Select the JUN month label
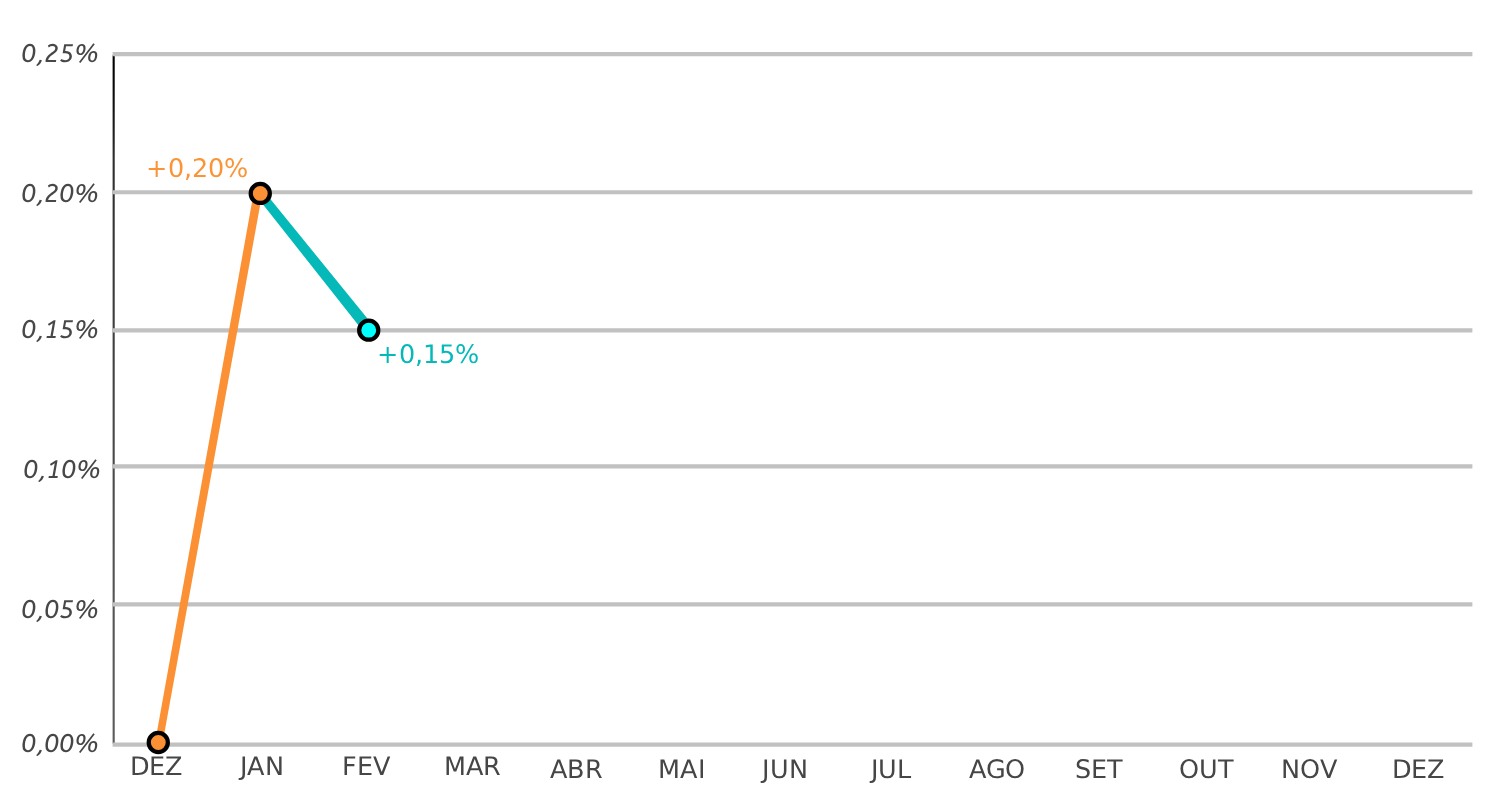The image size is (1500, 803). click(784, 769)
